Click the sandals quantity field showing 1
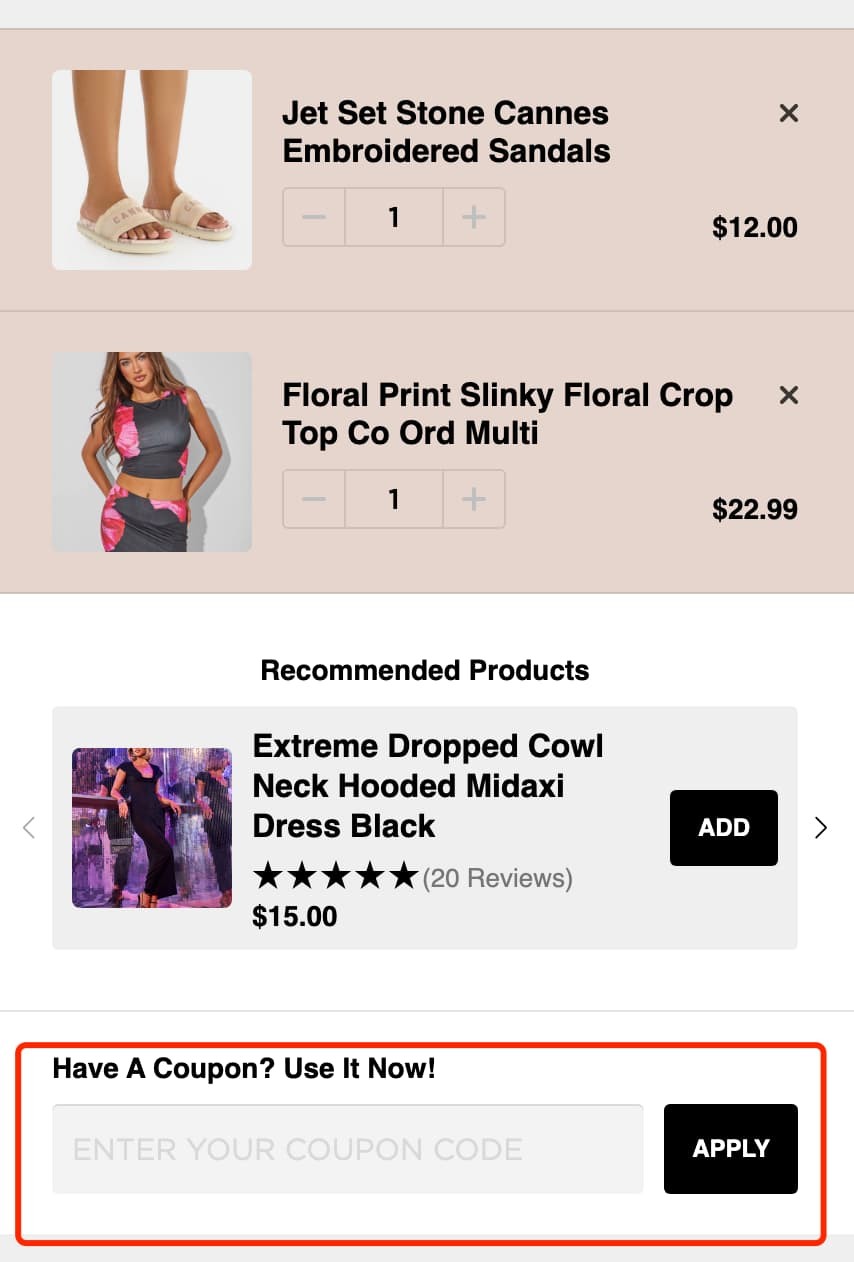The width and height of the screenshot is (854, 1262). click(x=393, y=217)
